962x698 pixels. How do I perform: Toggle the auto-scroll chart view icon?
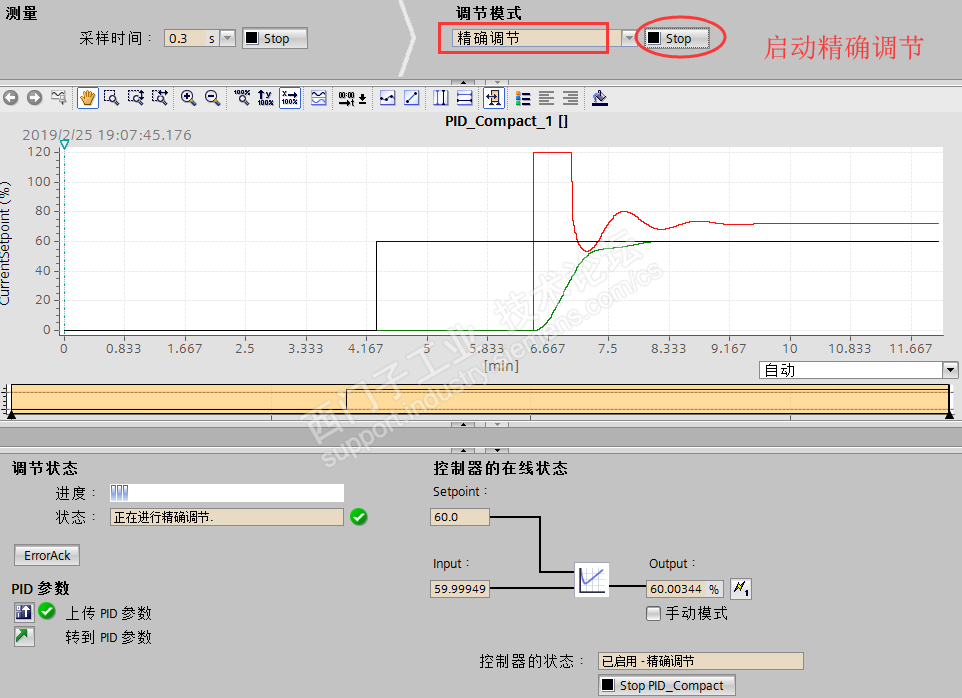click(x=494, y=98)
